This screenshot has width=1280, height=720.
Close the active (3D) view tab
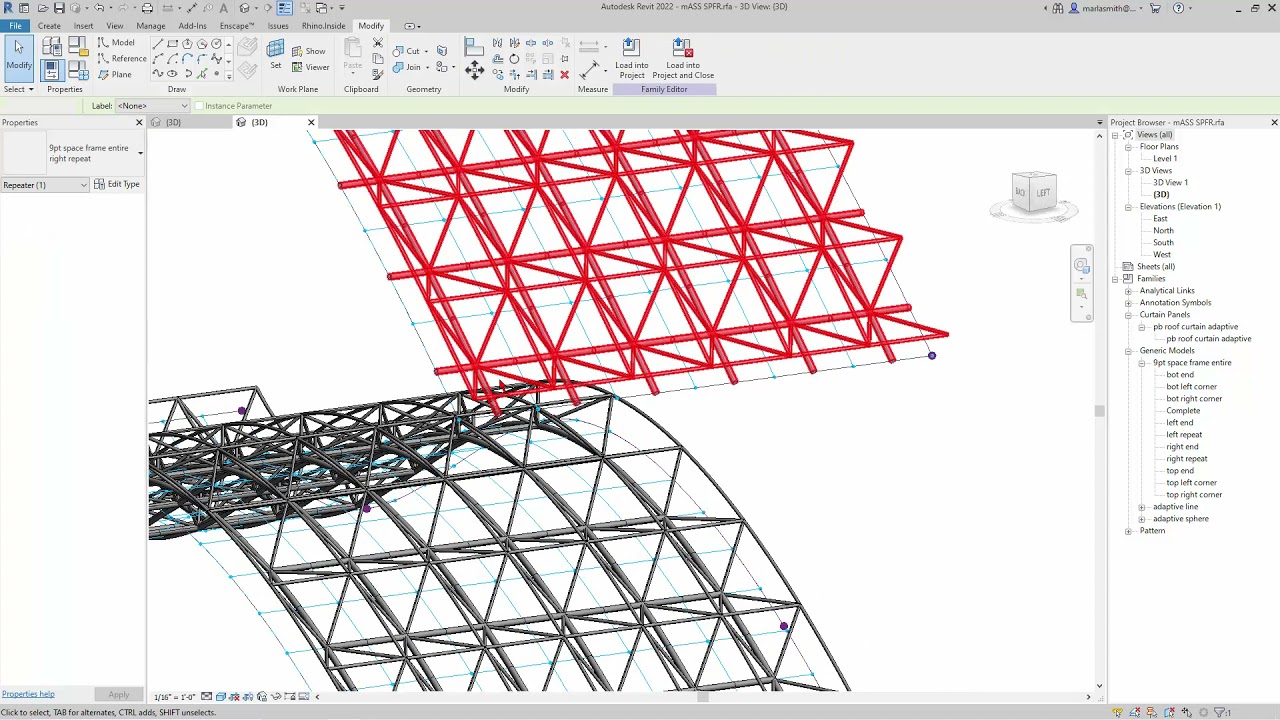[311, 123]
